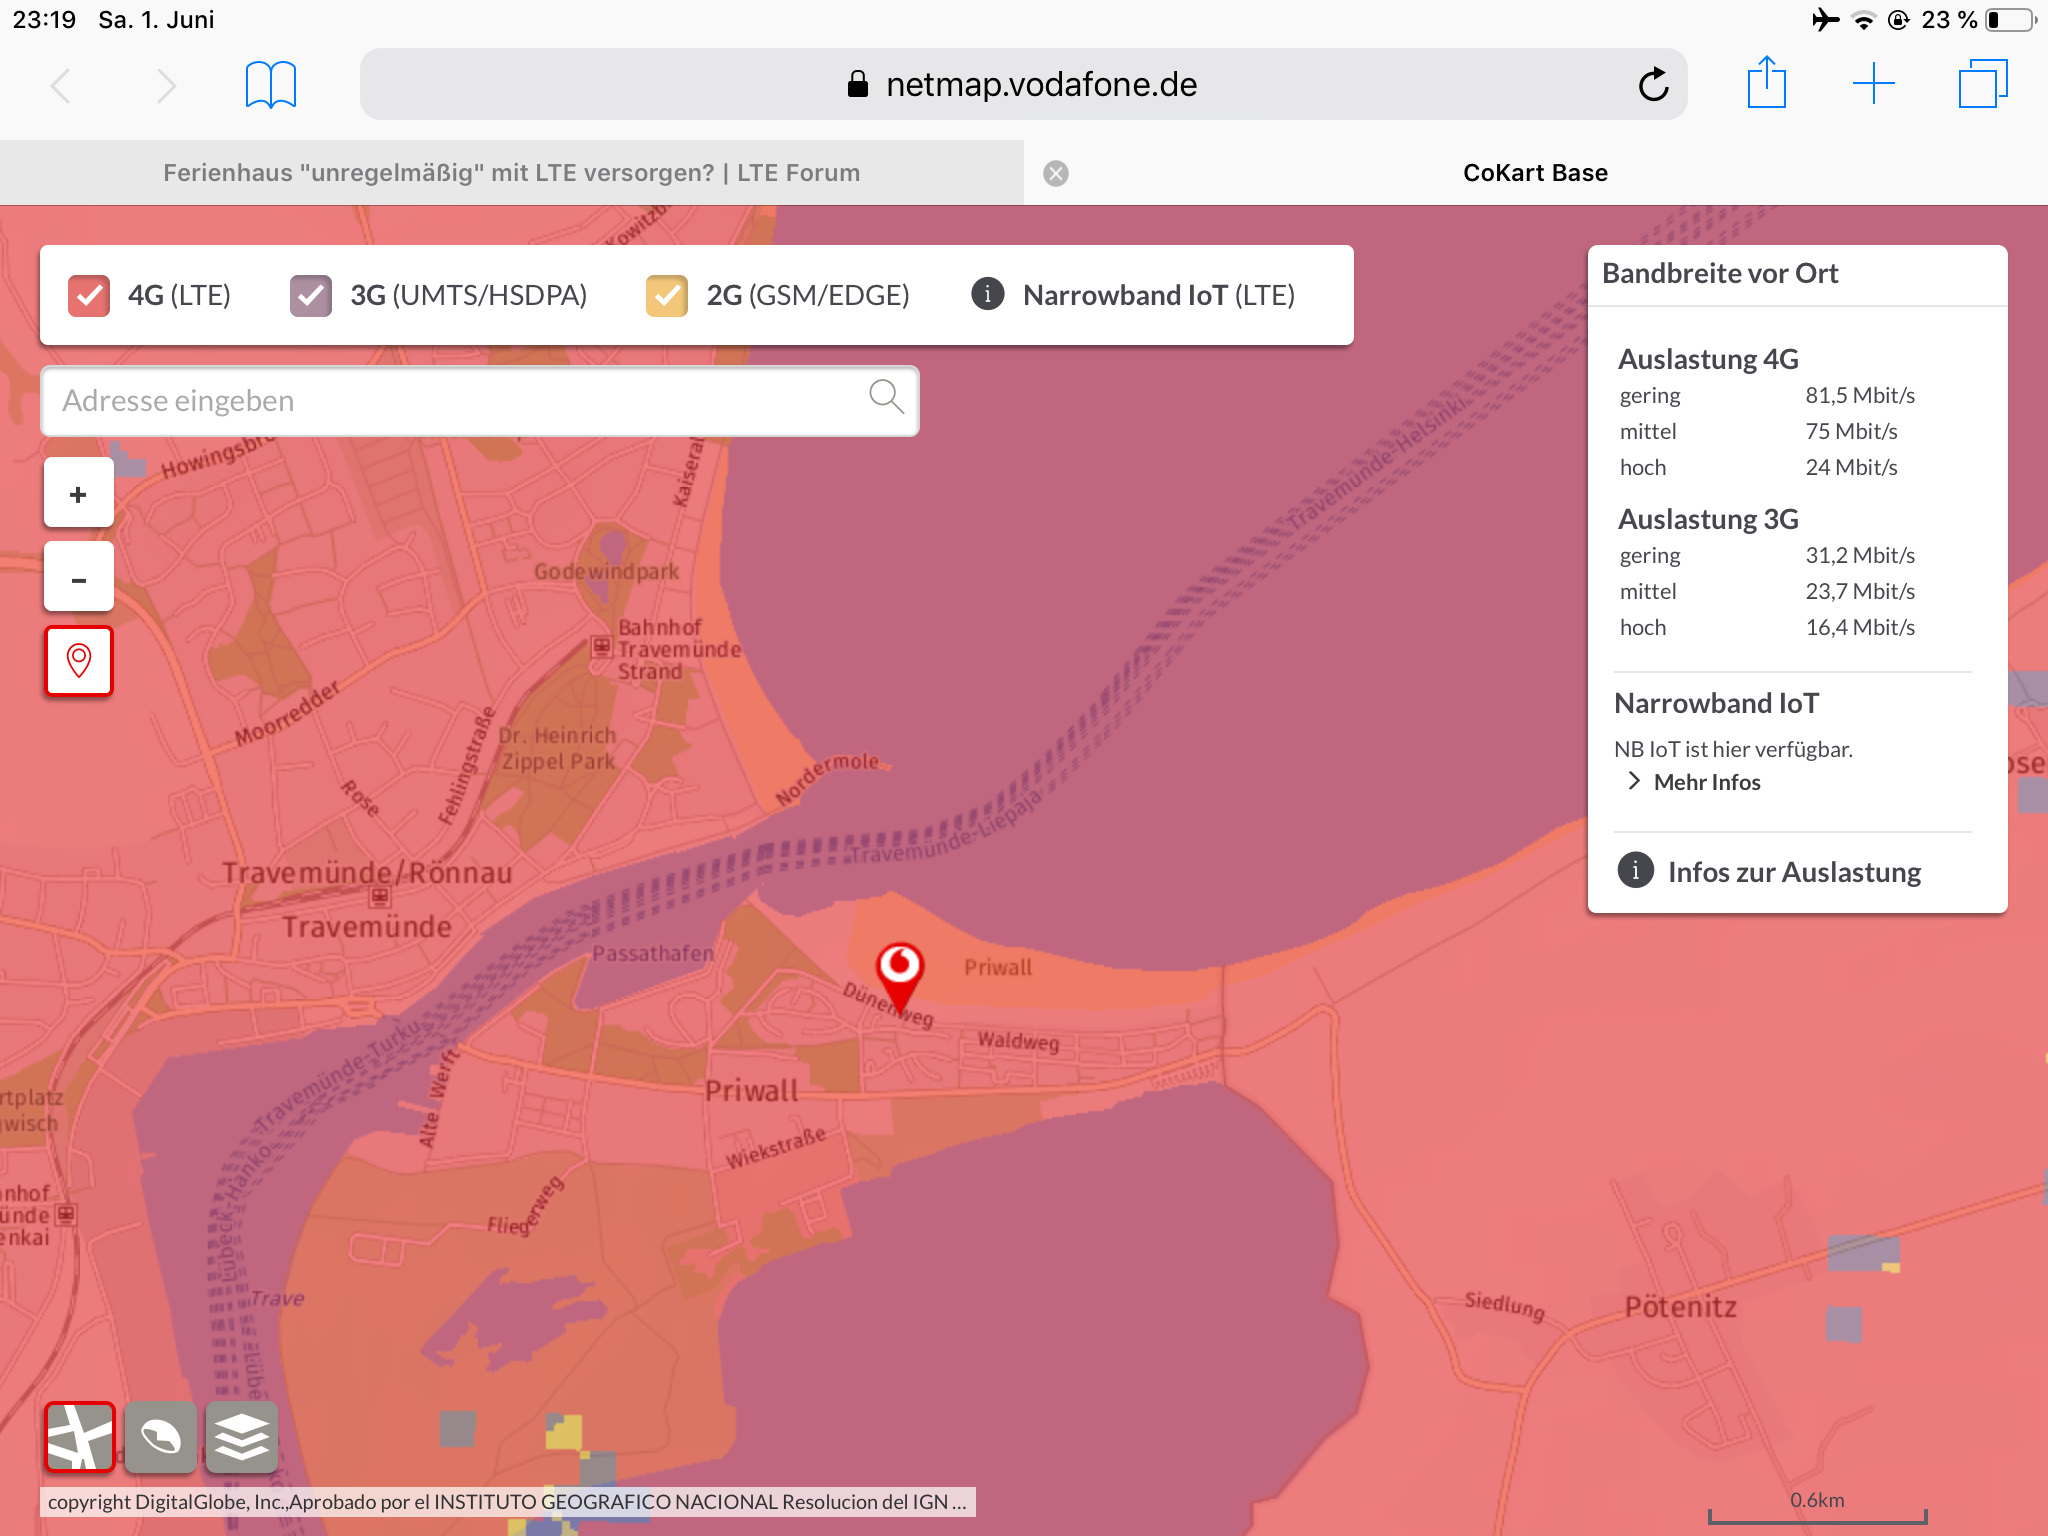Click the netmap.vodafone.de address bar

tap(1023, 84)
